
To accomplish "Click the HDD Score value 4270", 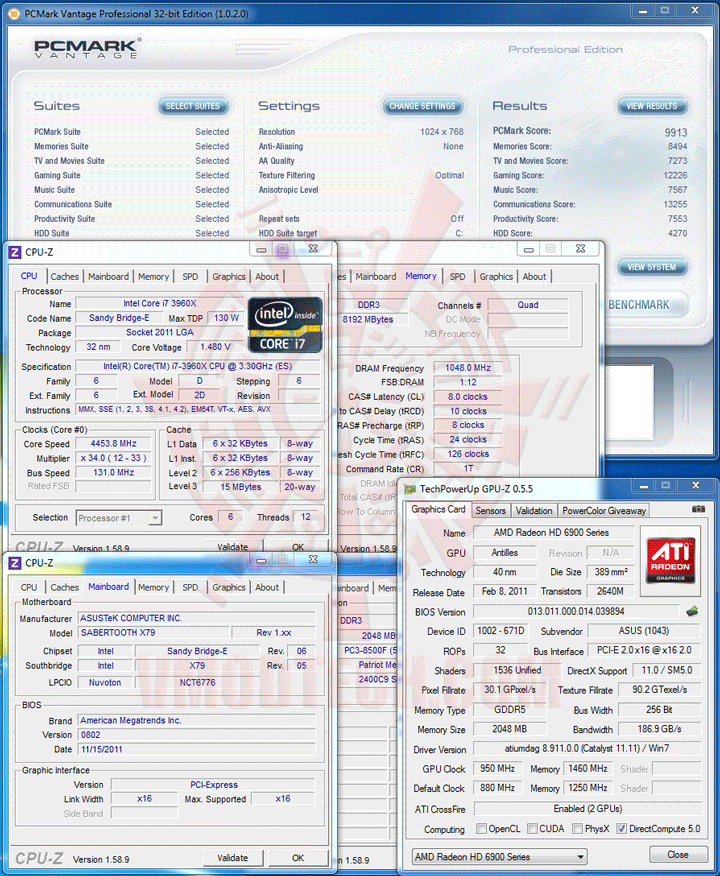I will tap(678, 234).
